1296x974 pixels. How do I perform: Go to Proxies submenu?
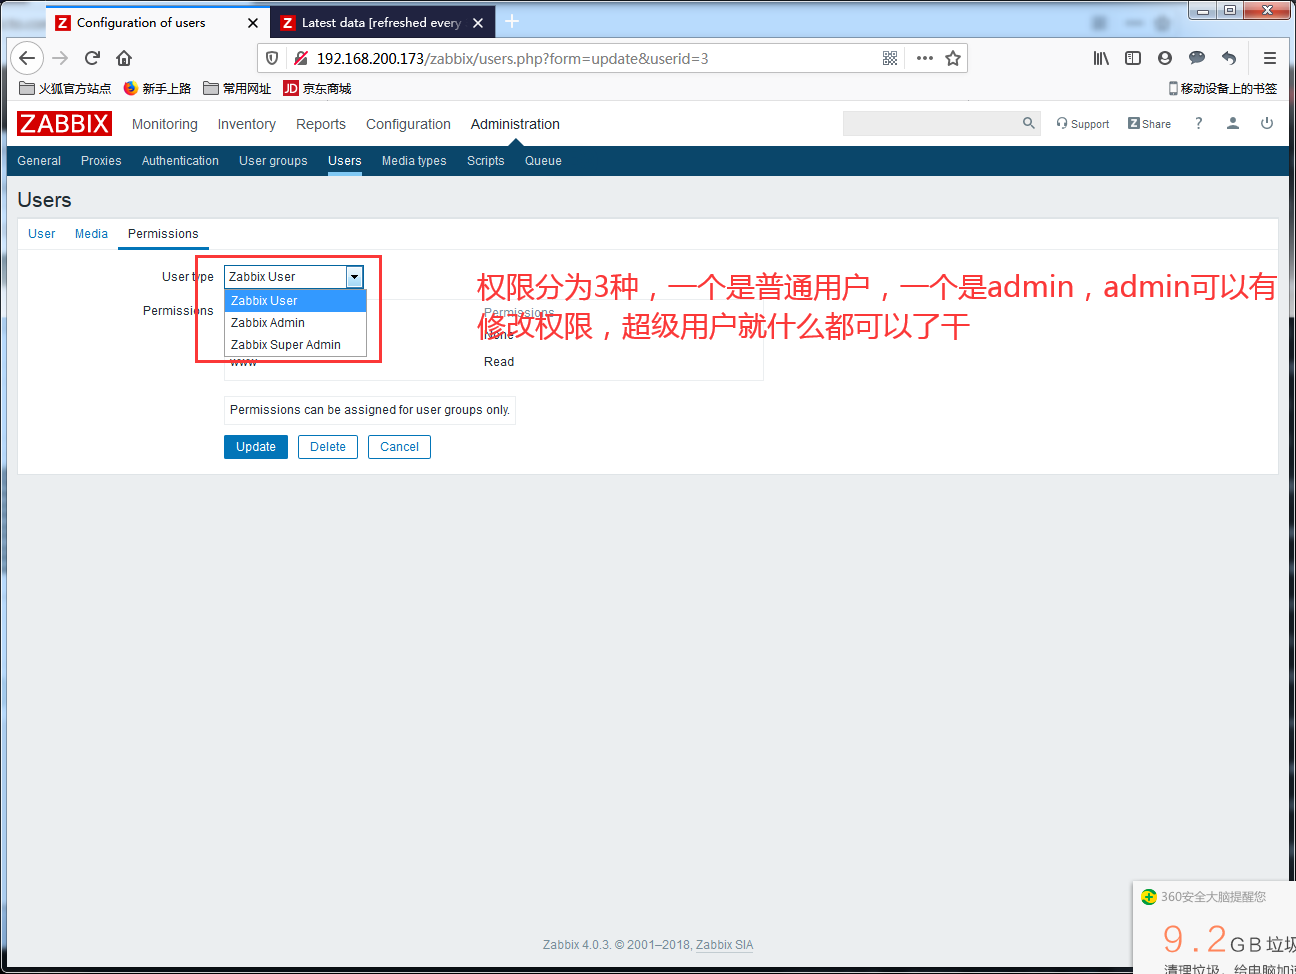click(x=101, y=161)
